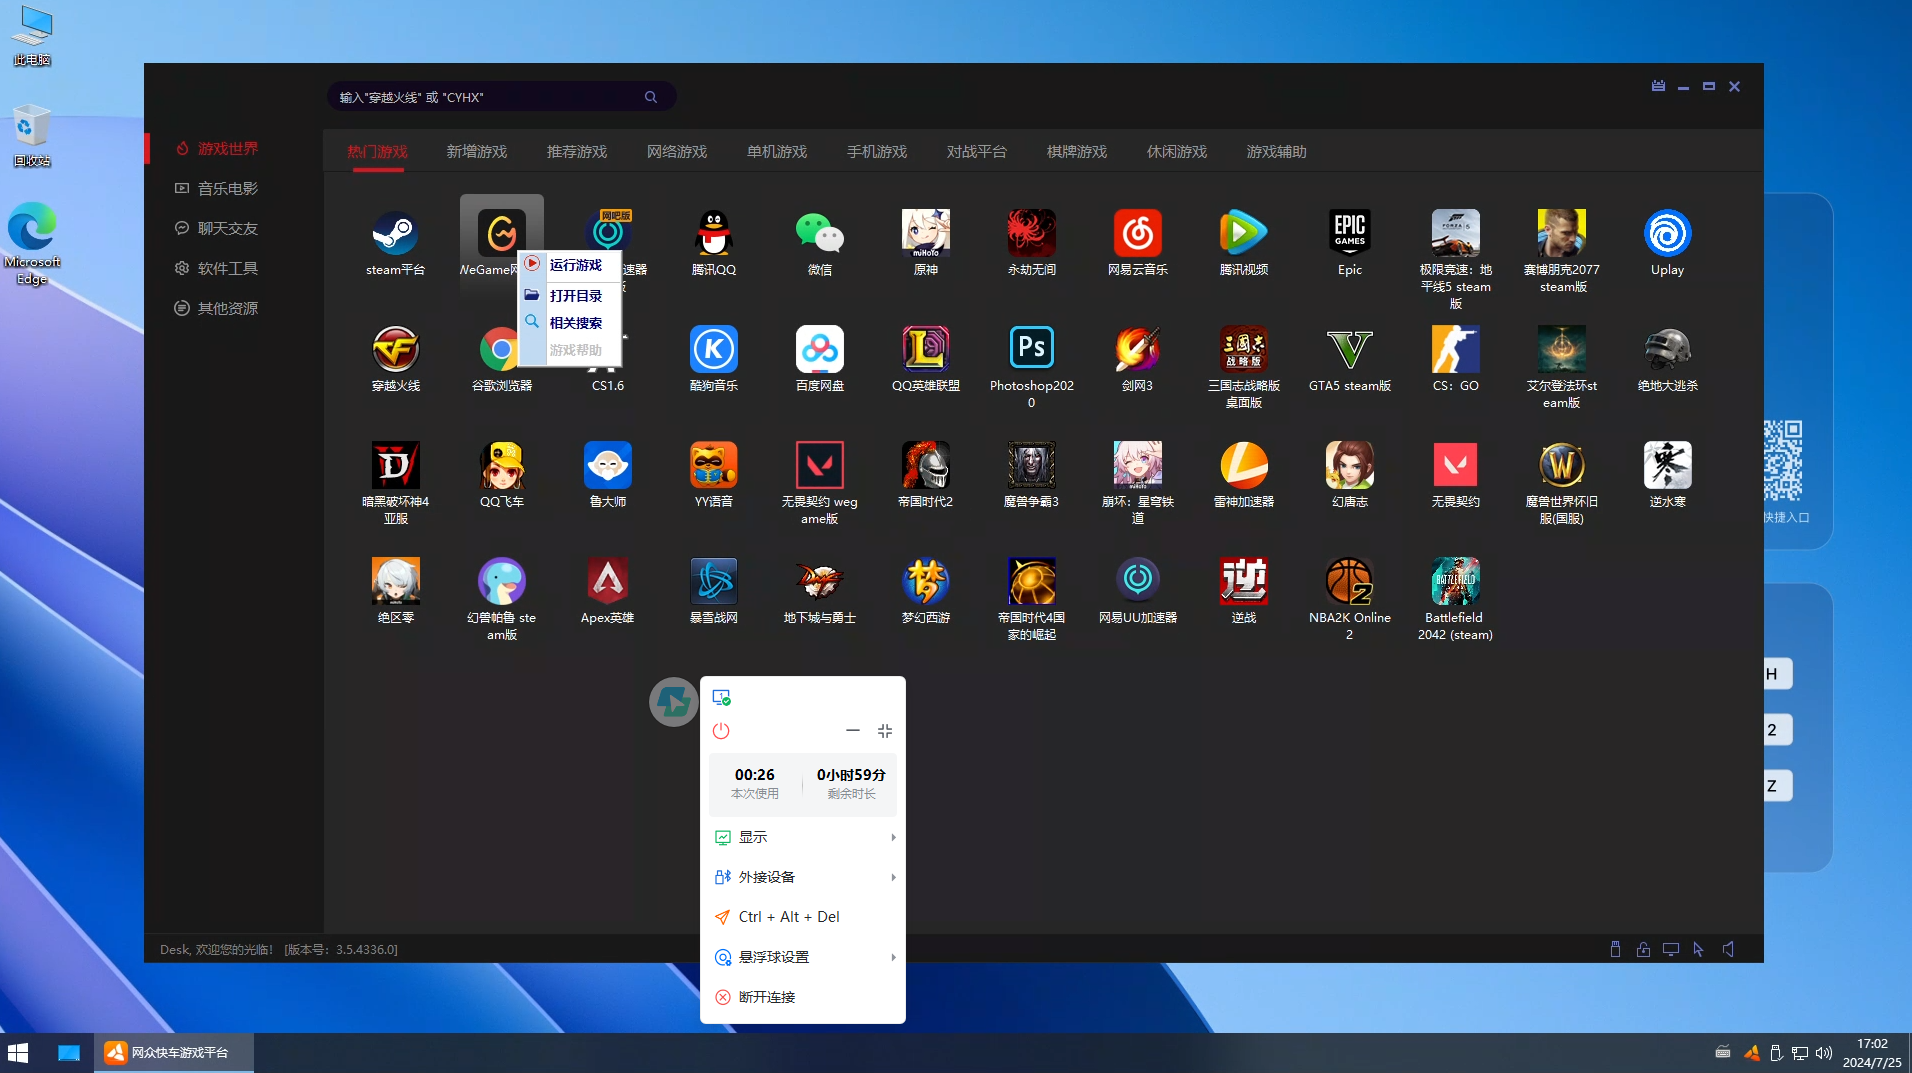This screenshot has height=1073, width=1912.
Task: Select 游戏世界 in the sidebar
Action: click(x=216, y=148)
